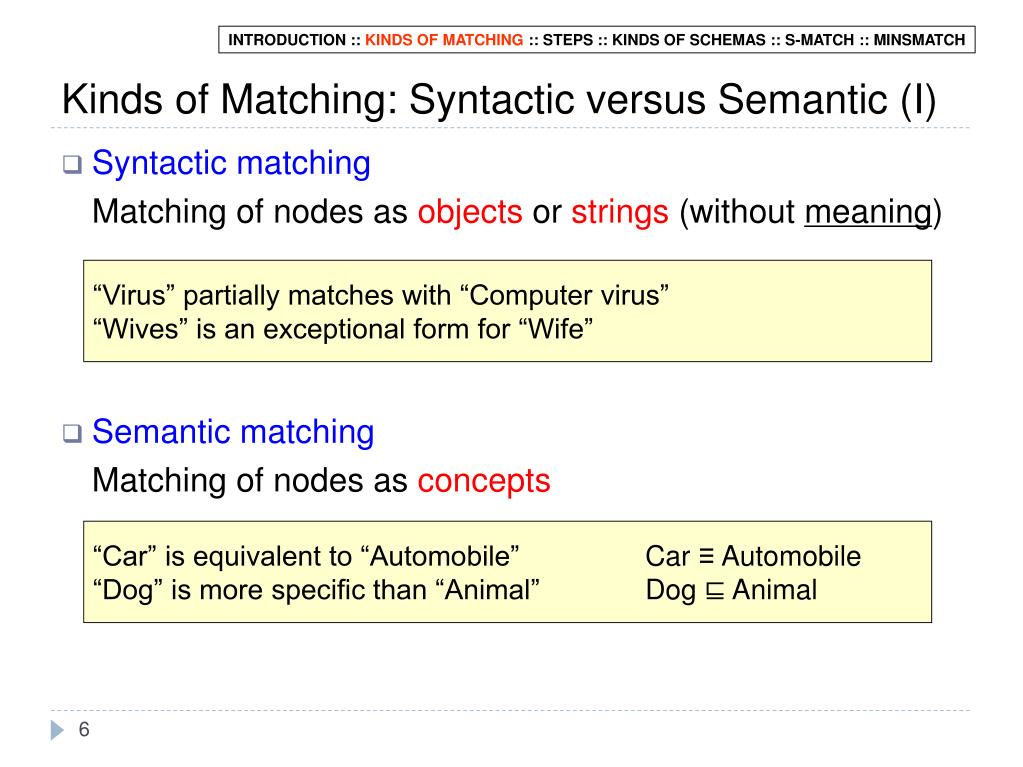Click the blue "Syntactic matching" heading
The width and height of the screenshot is (1023, 767).
[x=231, y=163]
